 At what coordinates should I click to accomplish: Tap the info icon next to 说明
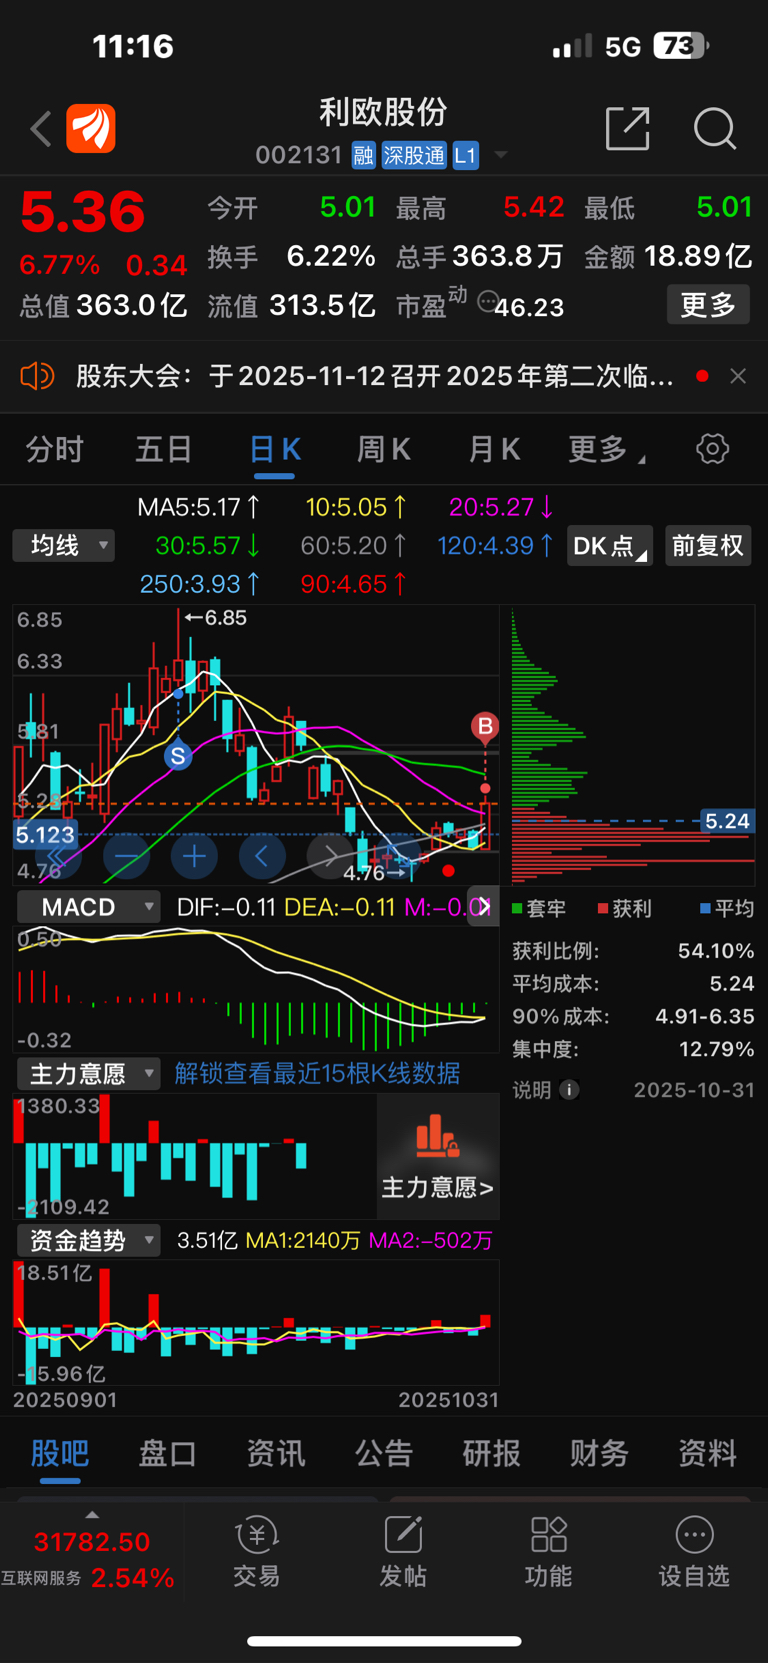(x=569, y=1090)
